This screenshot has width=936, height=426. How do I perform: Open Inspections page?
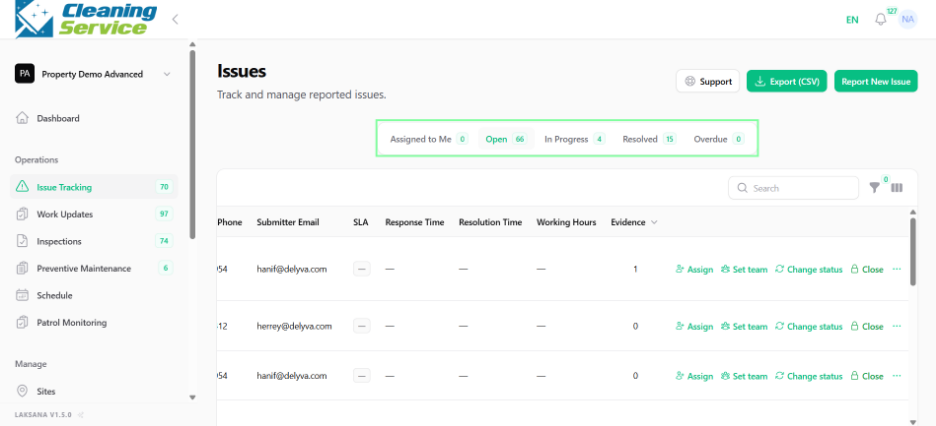tap(94, 241)
